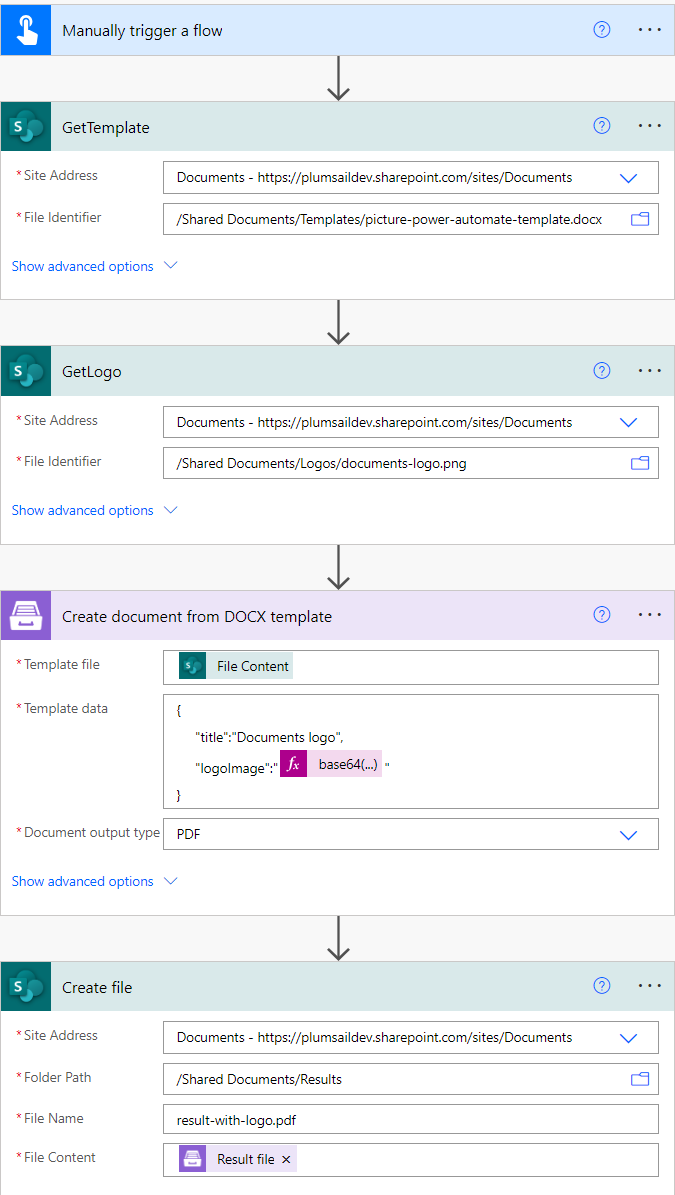The height and width of the screenshot is (1195, 675).
Task: Collapse the GetTemplate action header
Action: click(x=338, y=127)
